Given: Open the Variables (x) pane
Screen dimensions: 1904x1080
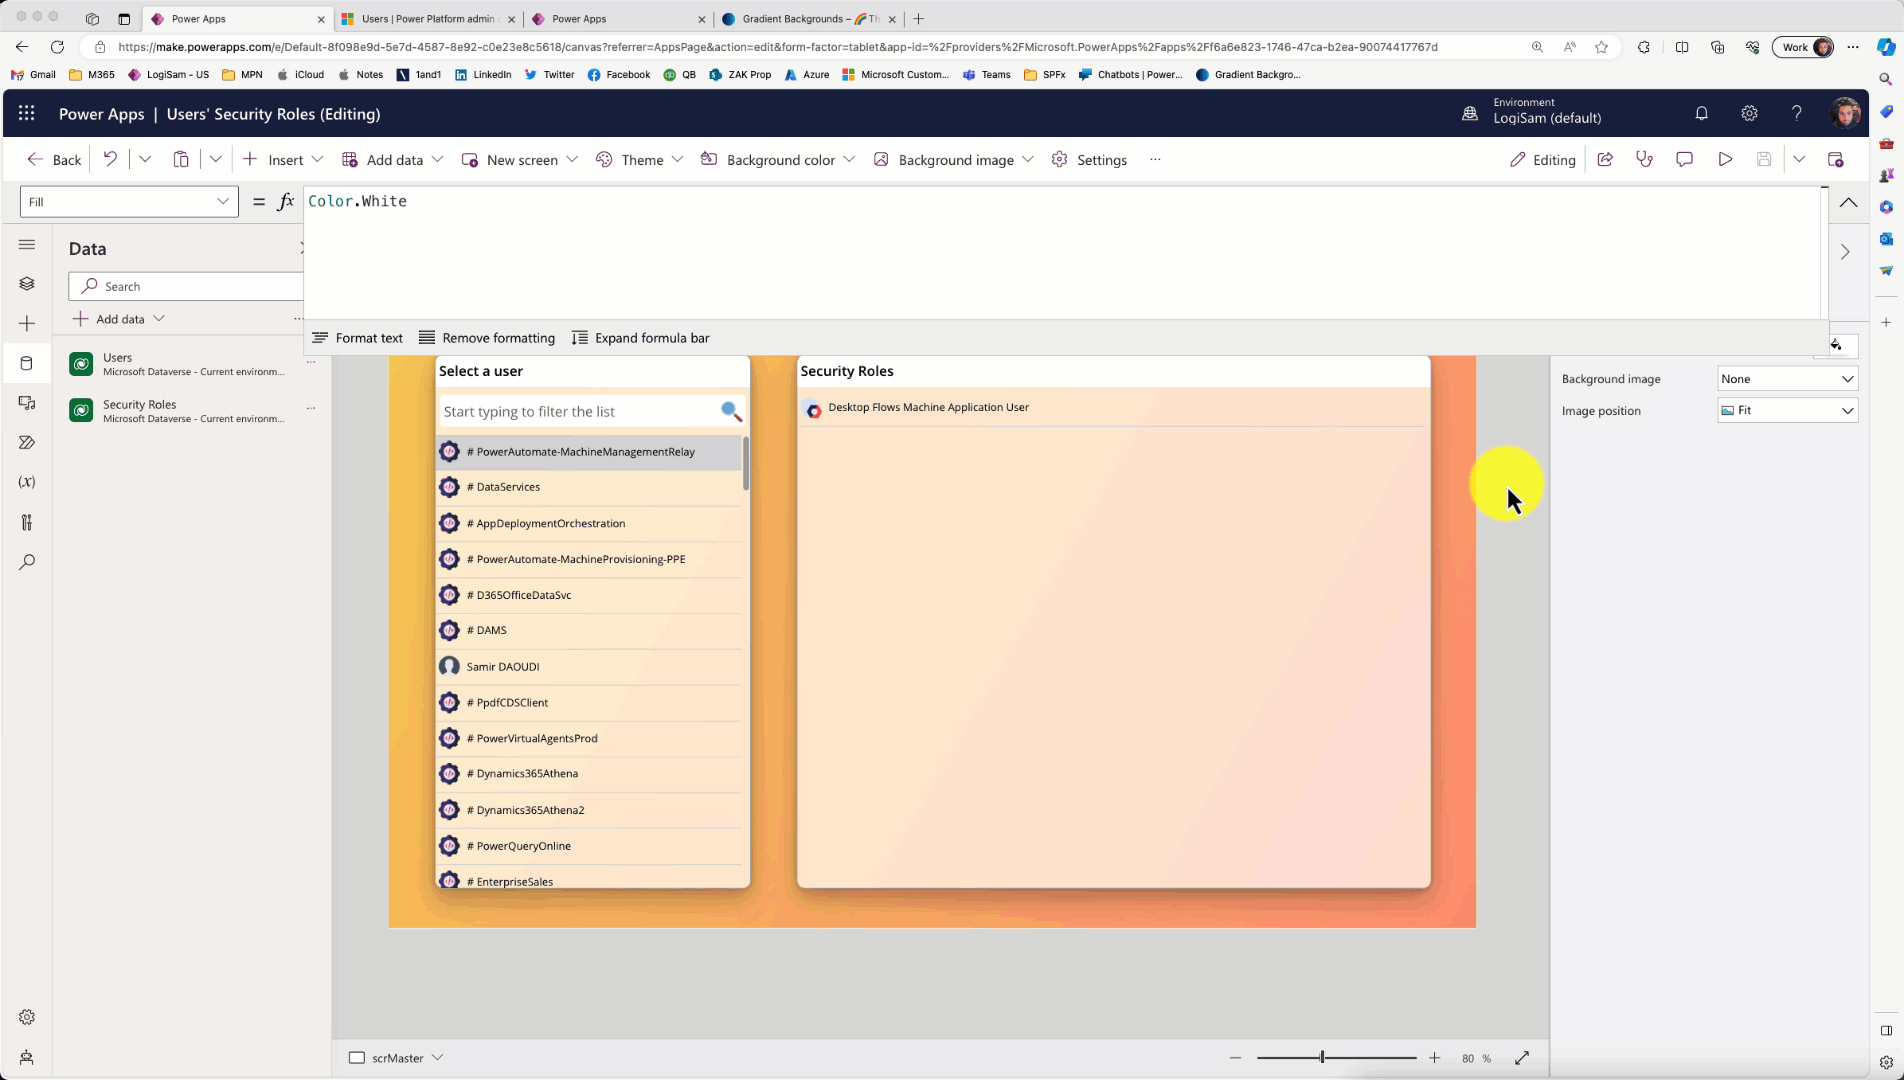Looking at the screenshot, I should click(27, 482).
